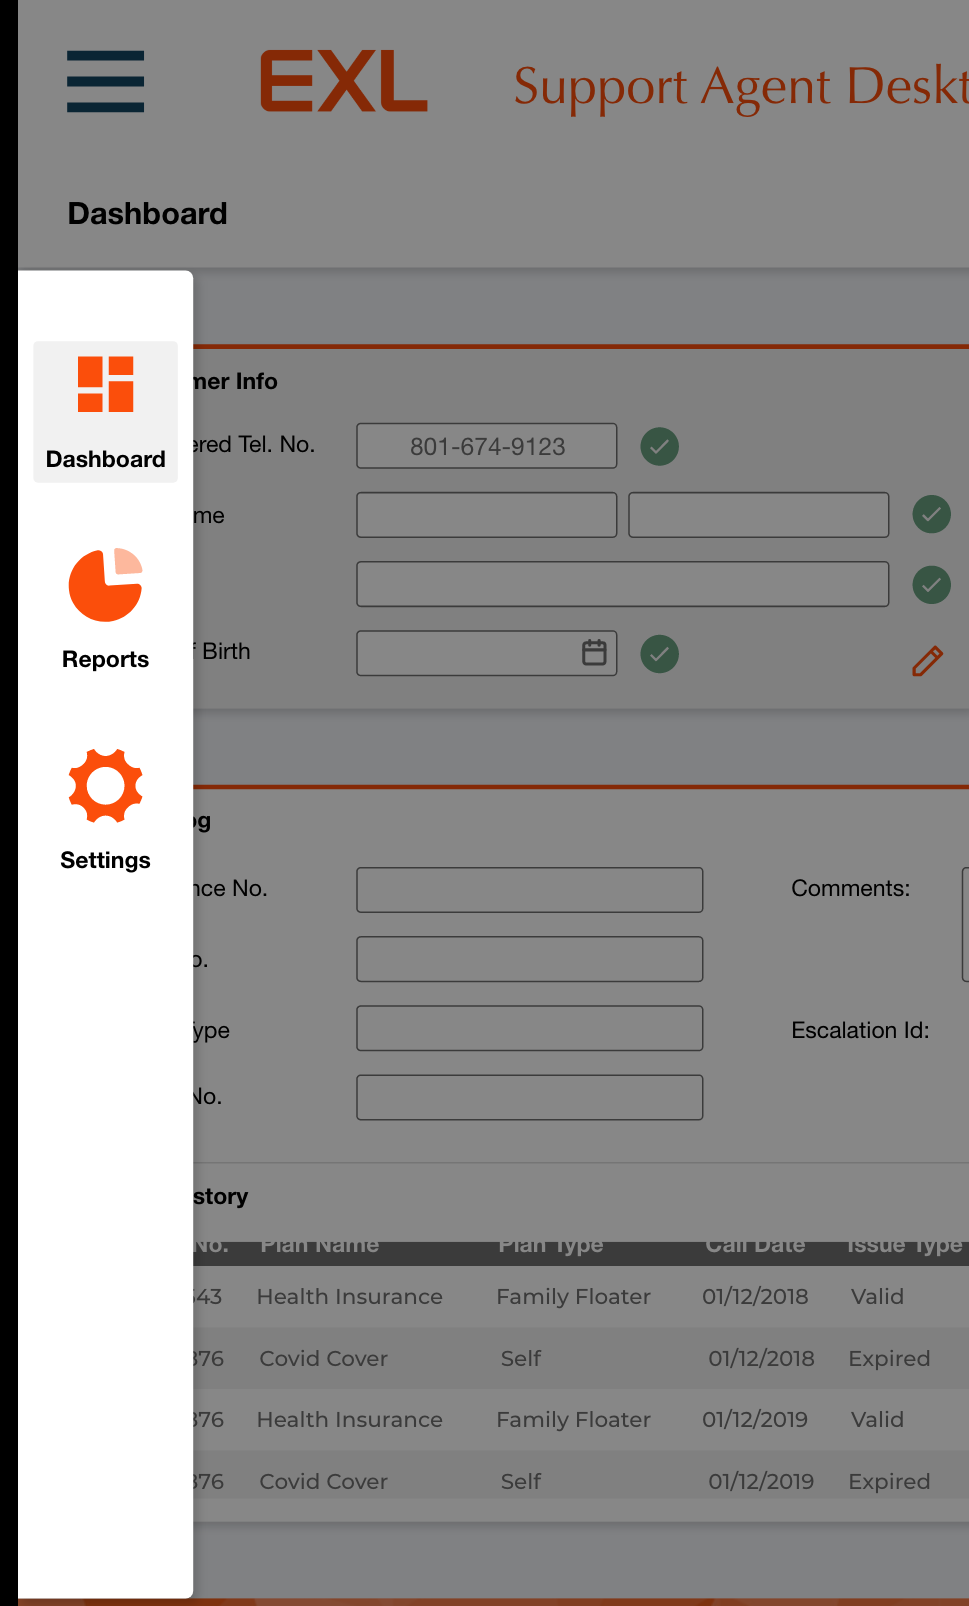Image resolution: width=969 pixels, height=1606 pixels.
Task: Click the orange dashboard grid icon
Action: click(x=105, y=385)
